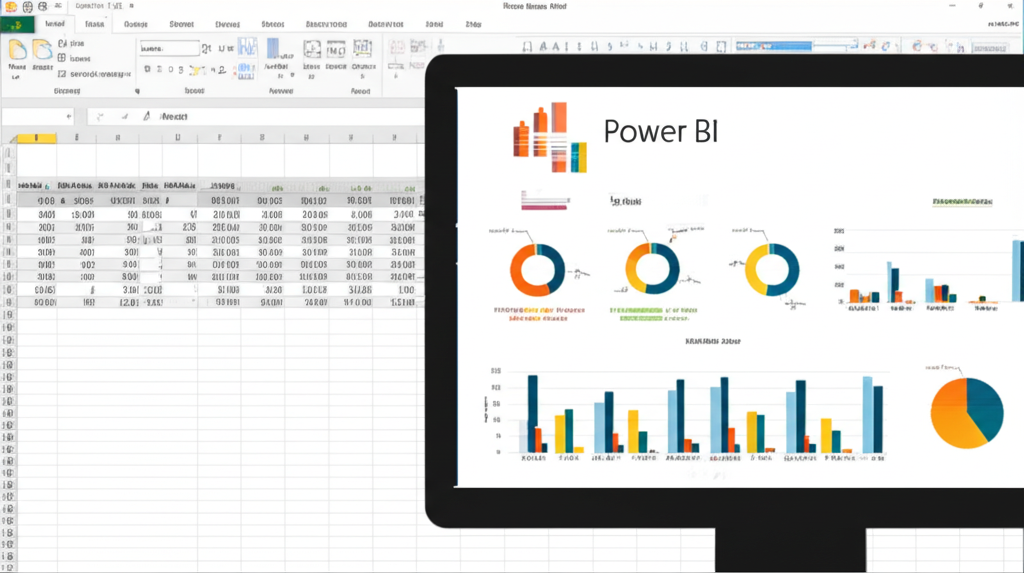Image resolution: width=1024 pixels, height=573 pixels.
Task: Click the green underlined link on the dashboard
Action: coord(962,202)
